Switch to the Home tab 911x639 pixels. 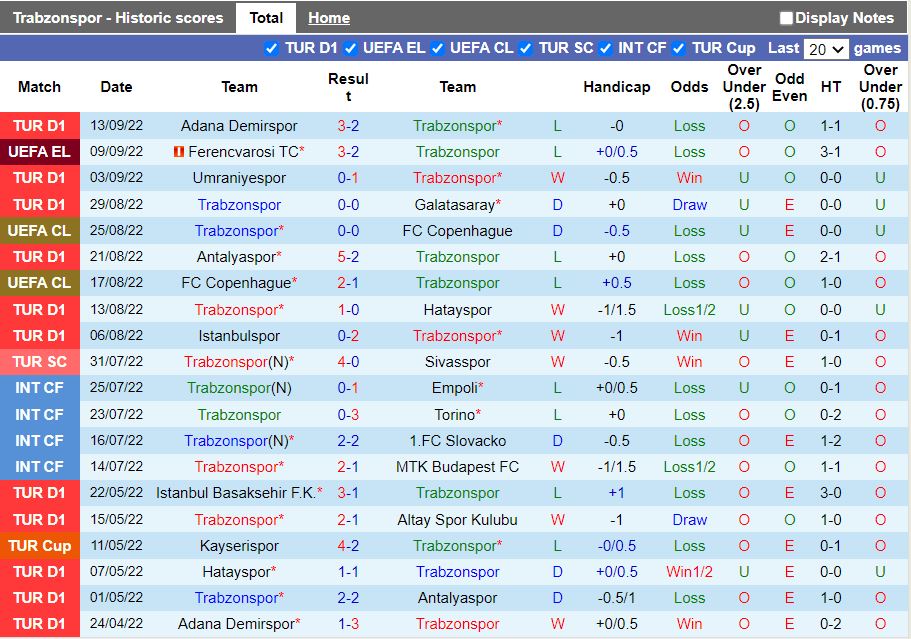(328, 17)
